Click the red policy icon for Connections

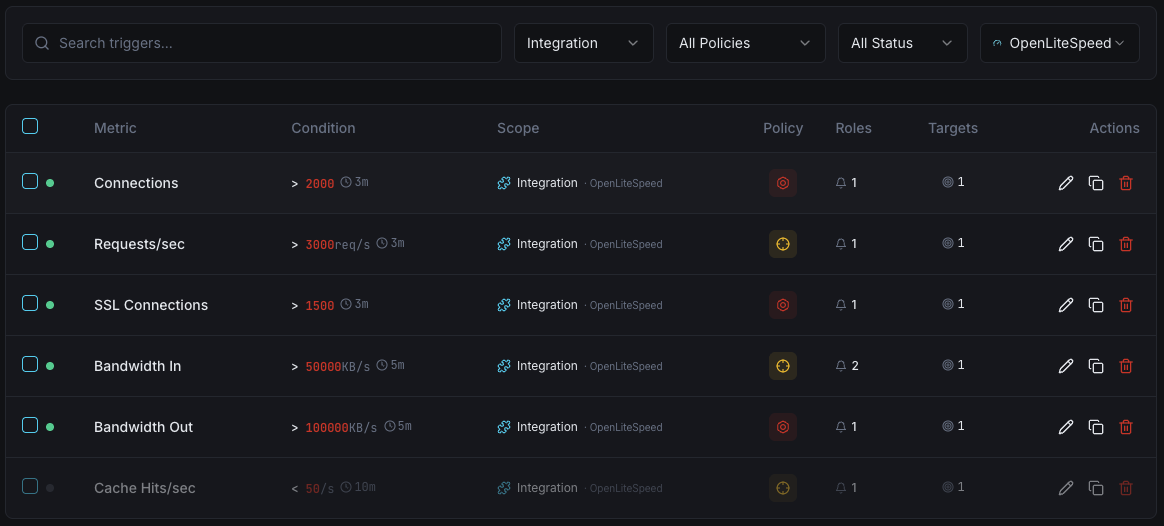coord(782,183)
